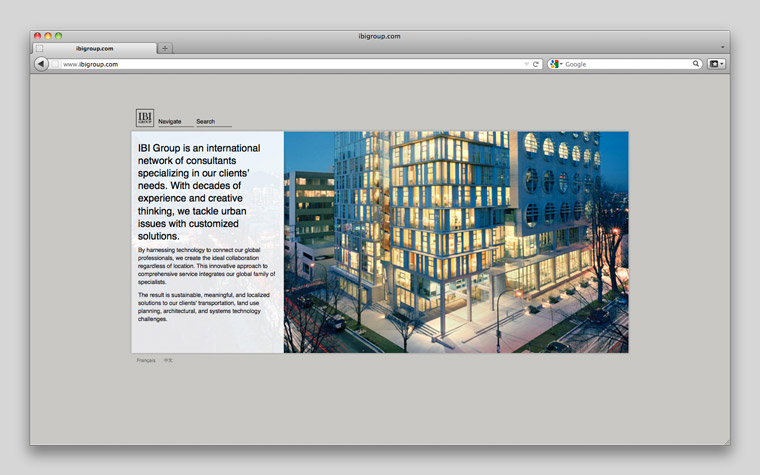Click the IBI Group logo
Viewport: 760px width, 475px height.
pyautogui.click(x=145, y=118)
